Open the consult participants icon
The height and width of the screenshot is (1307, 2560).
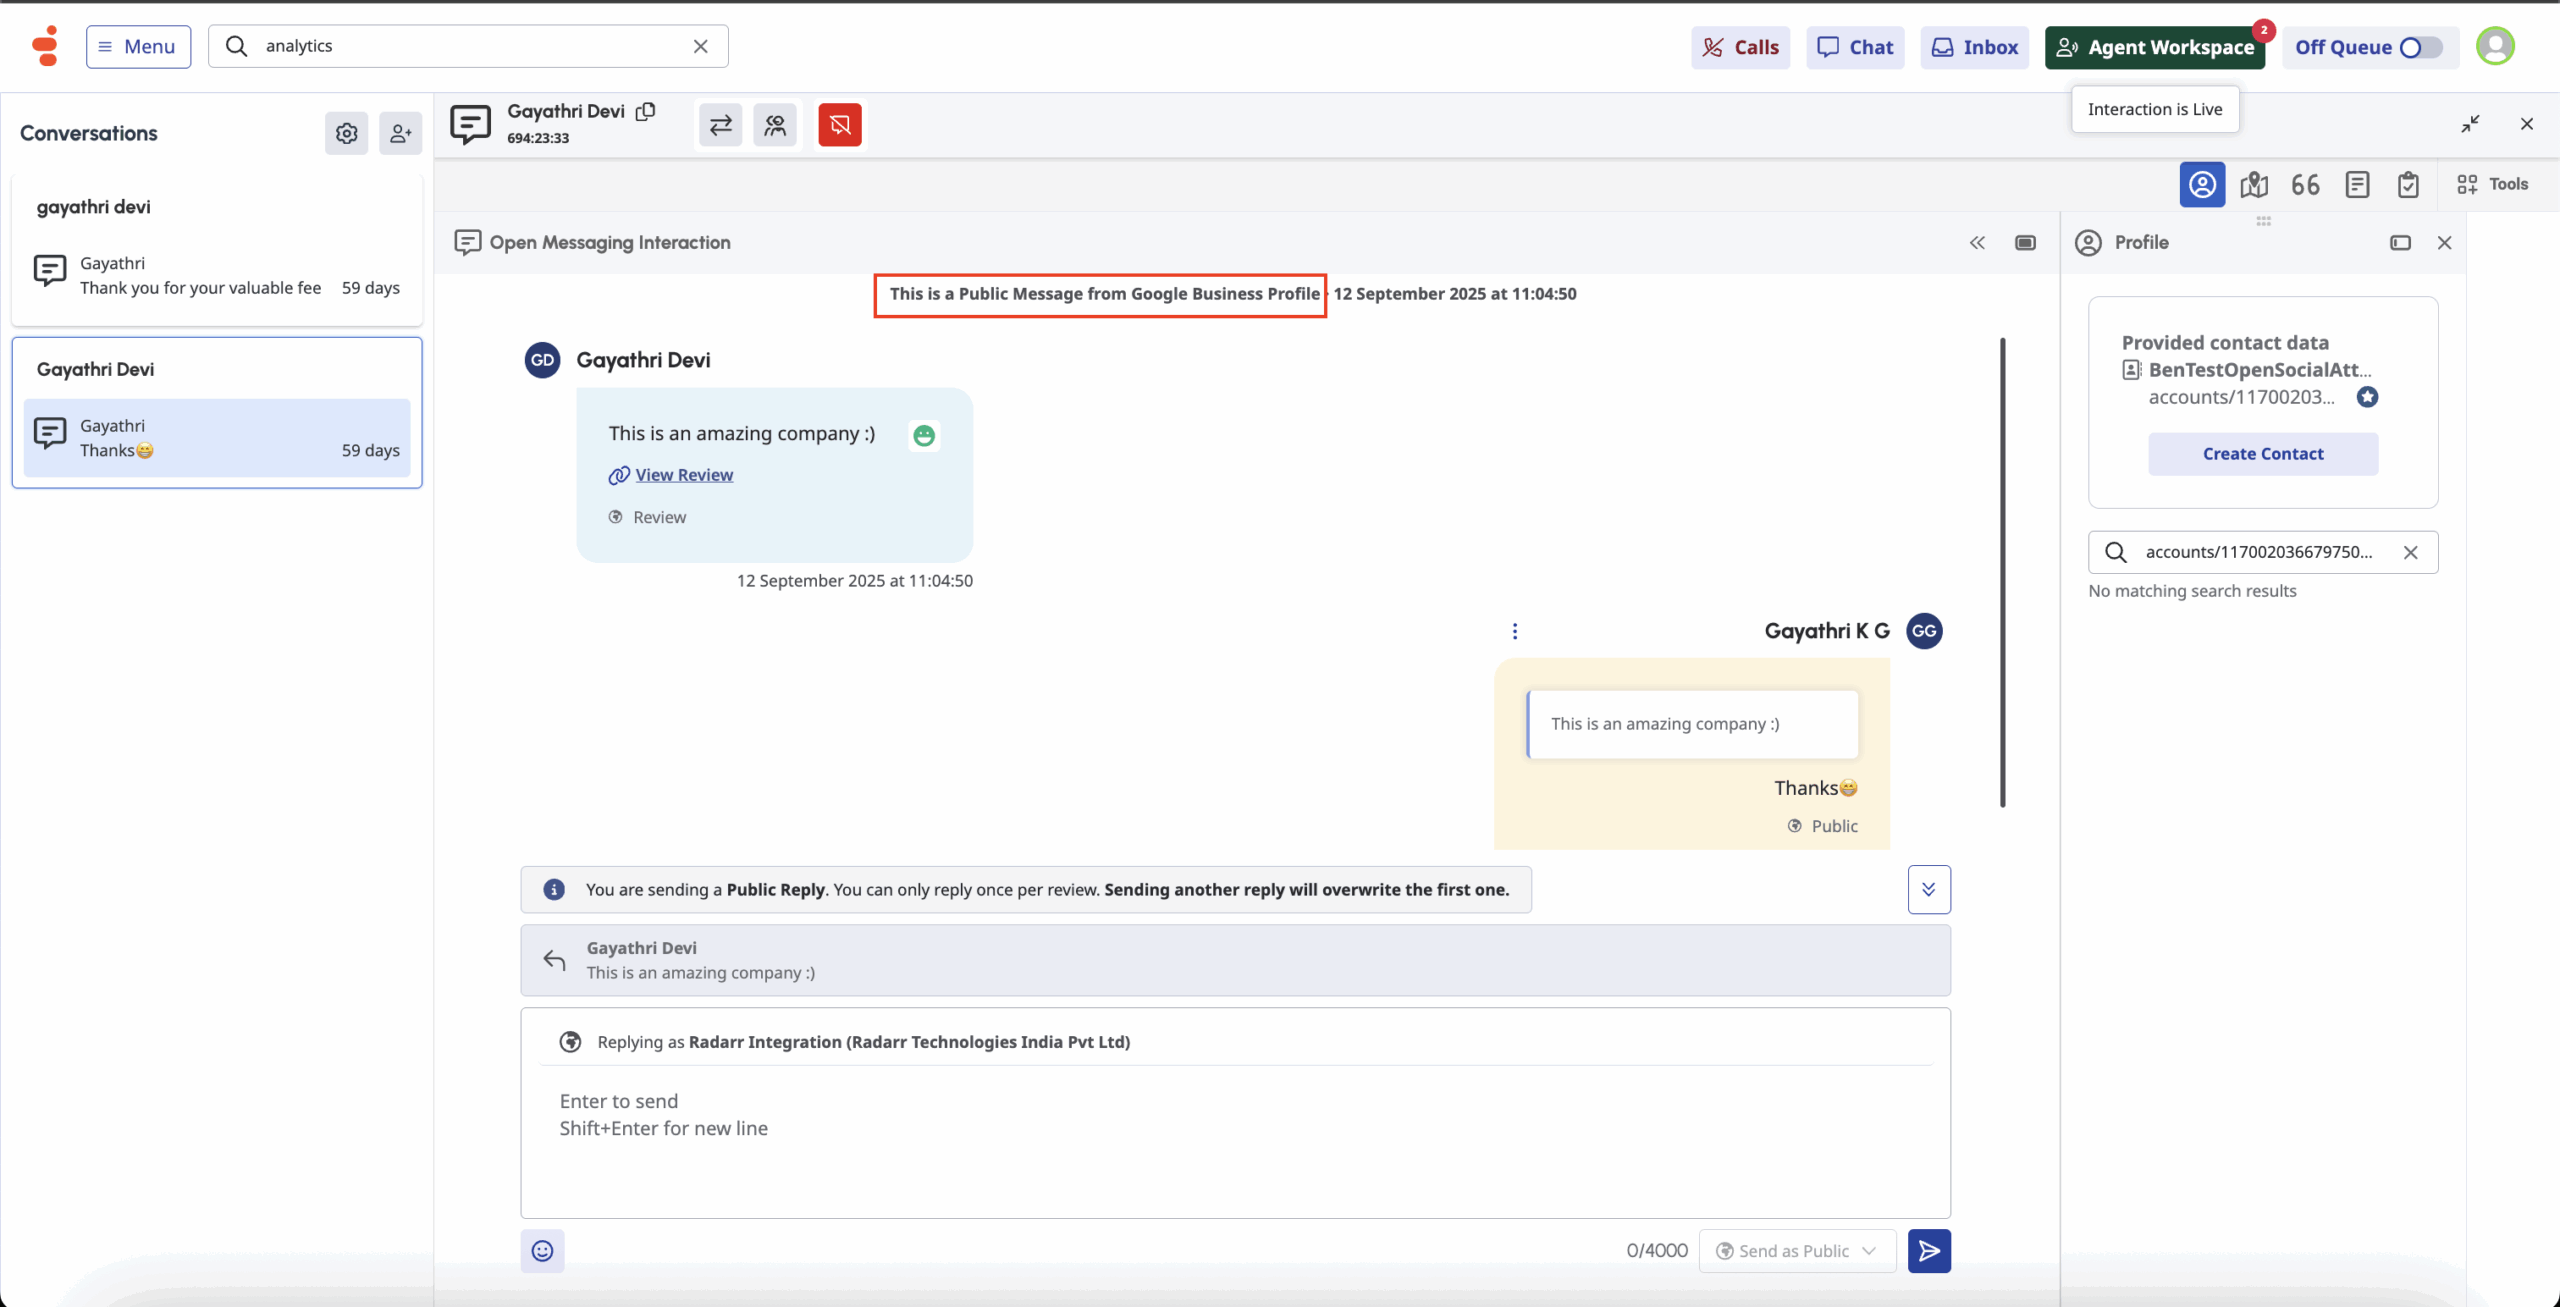pos(775,125)
